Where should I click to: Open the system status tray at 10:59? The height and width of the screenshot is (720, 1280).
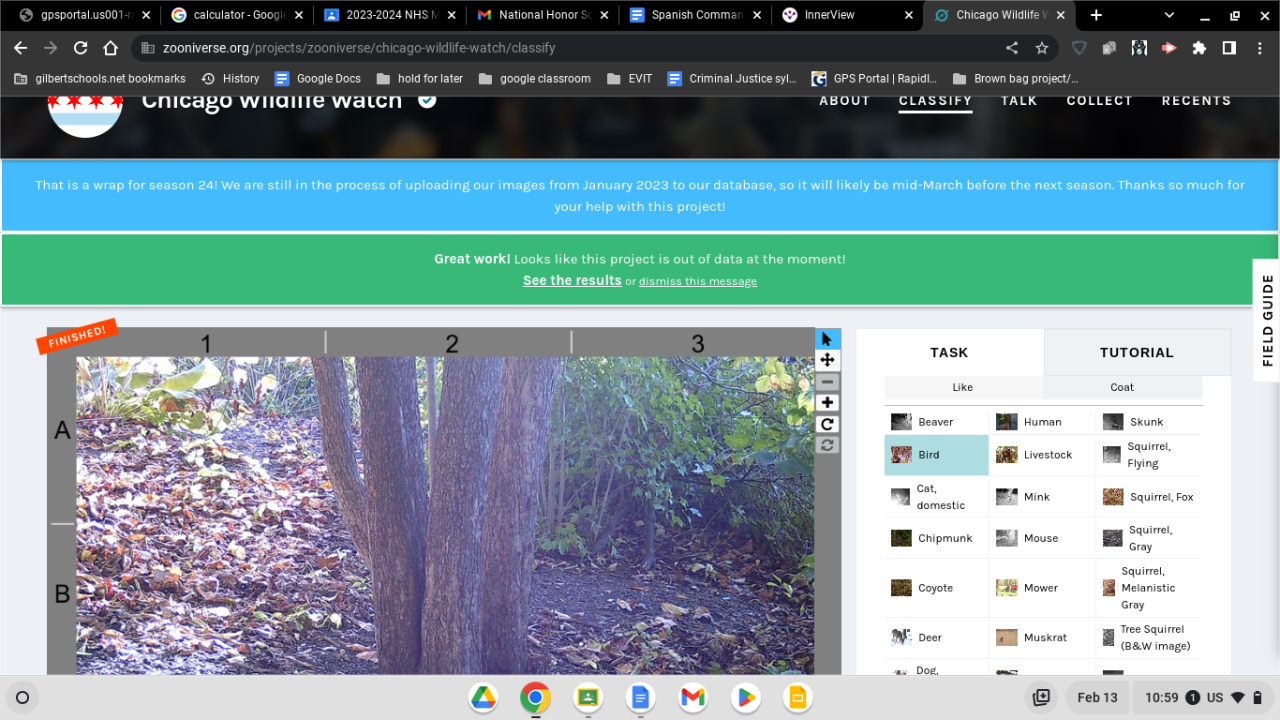coord(1204,697)
